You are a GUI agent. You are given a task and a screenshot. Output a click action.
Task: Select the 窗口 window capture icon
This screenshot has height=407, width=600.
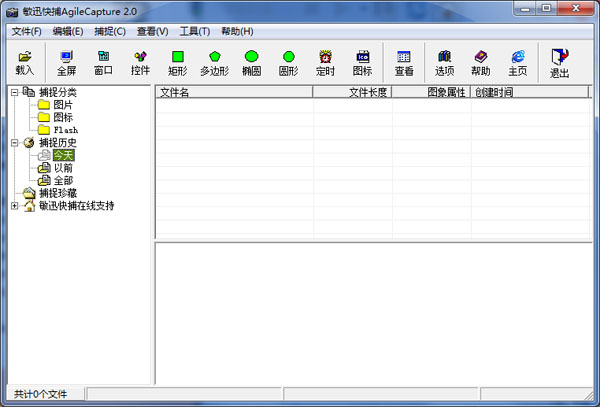[103, 63]
